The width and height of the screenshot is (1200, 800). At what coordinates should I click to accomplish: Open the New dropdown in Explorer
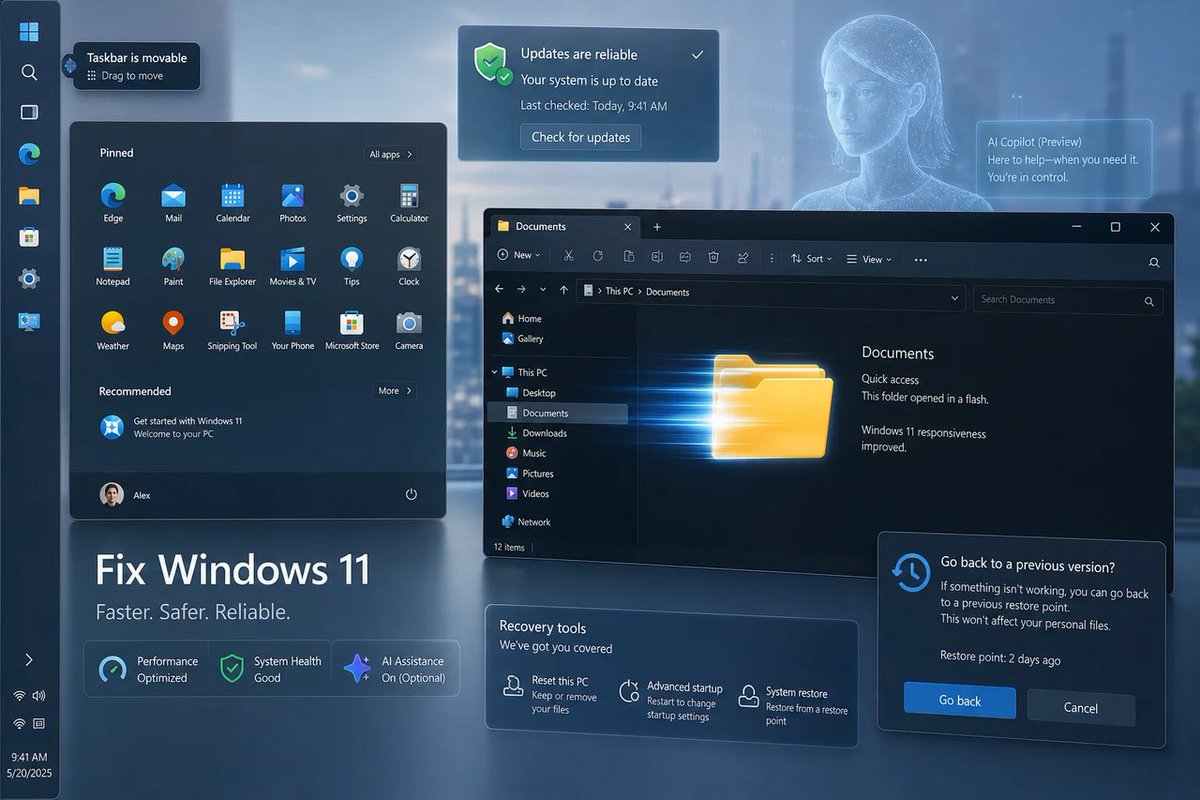[x=519, y=256]
